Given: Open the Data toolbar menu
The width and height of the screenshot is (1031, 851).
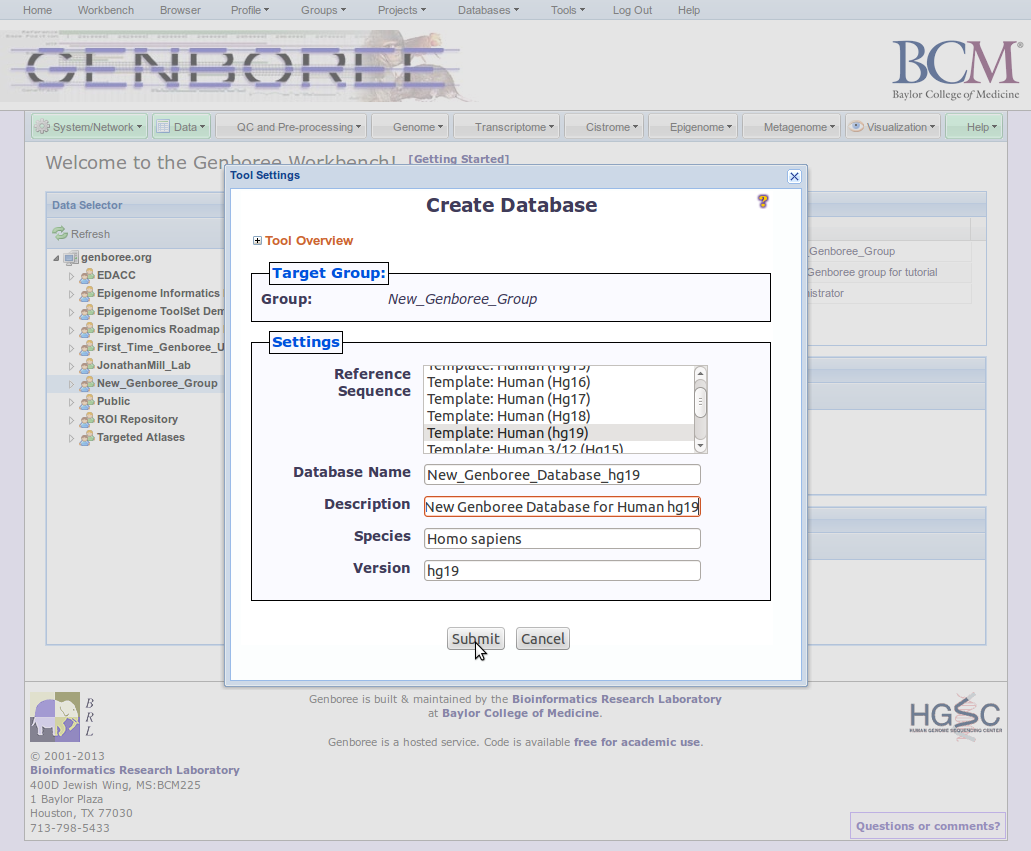Looking at the screenshot, I should point(181,127).
